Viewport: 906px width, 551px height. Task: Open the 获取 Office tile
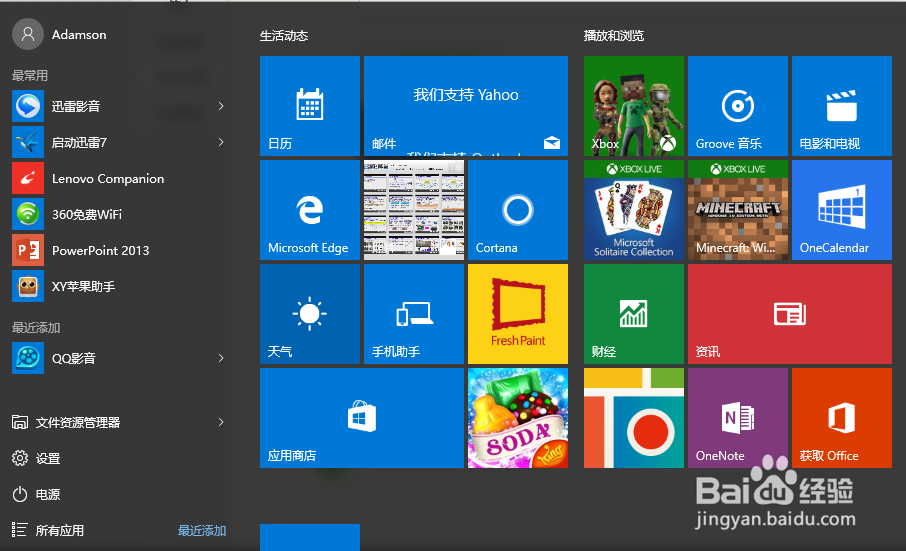pos(842,418)
